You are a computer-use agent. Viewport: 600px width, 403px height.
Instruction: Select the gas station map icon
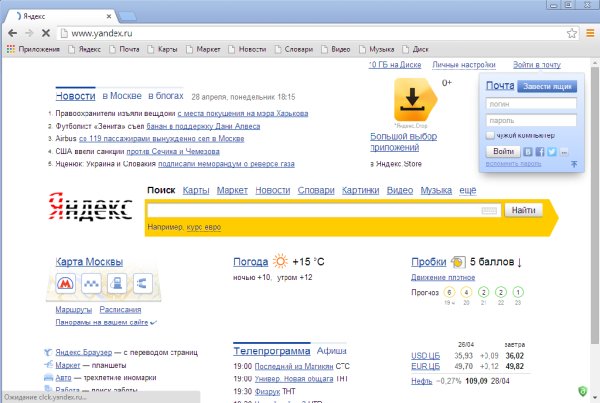(117, 284)
